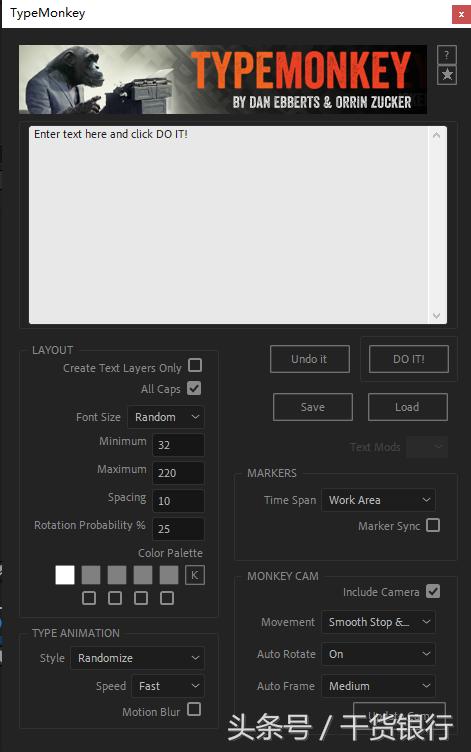Disable the Include Camera checkbox
The width and height of the screenshot is (471, 752).
pyautogui.click(x=433, y=591)
